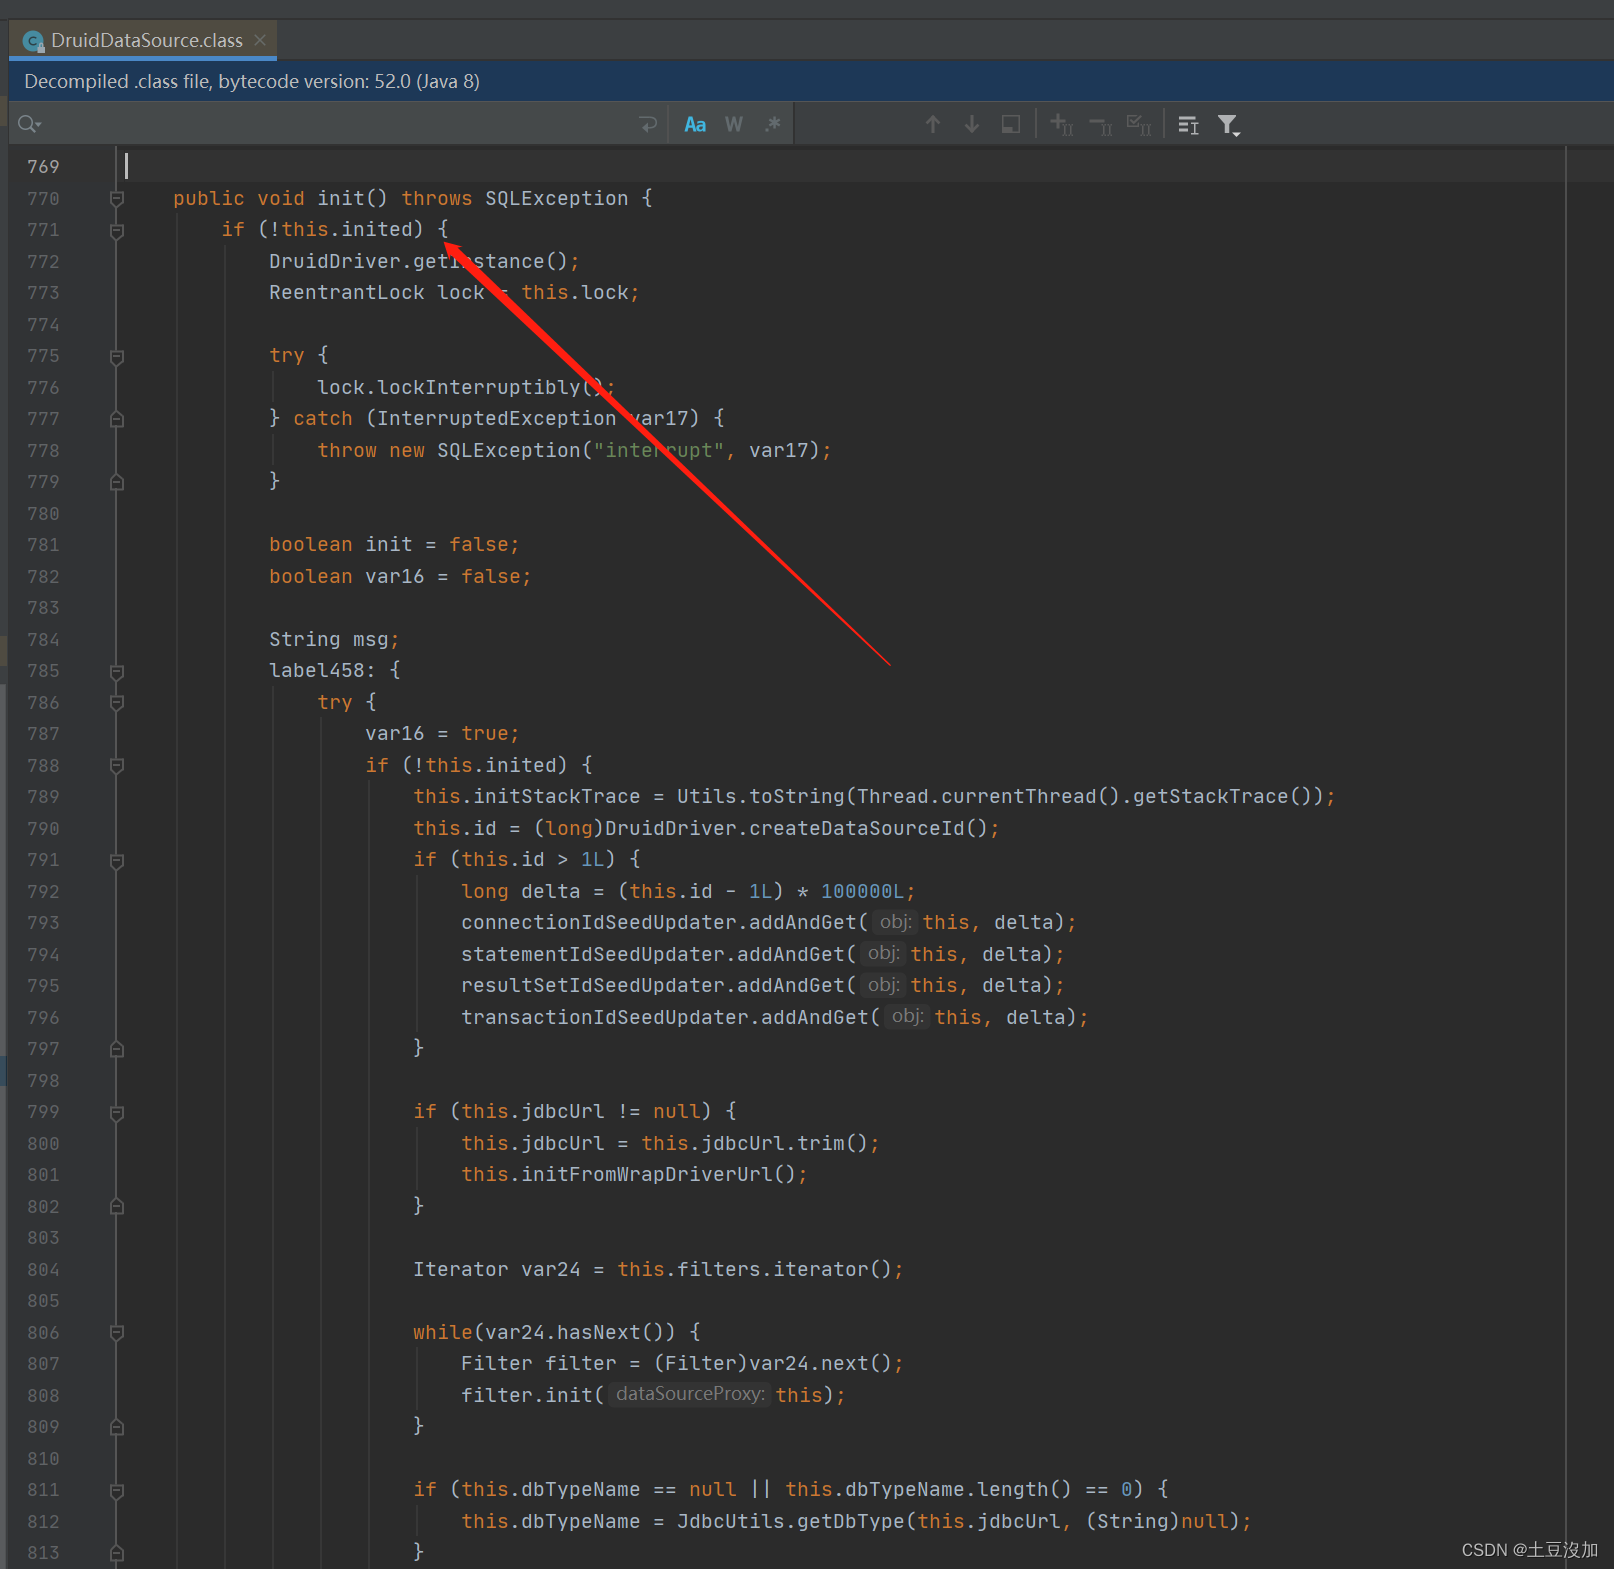1614x1569 pixels.
Task: Toggle fold end marker at line 809
Action: [x=117, y=1427]
